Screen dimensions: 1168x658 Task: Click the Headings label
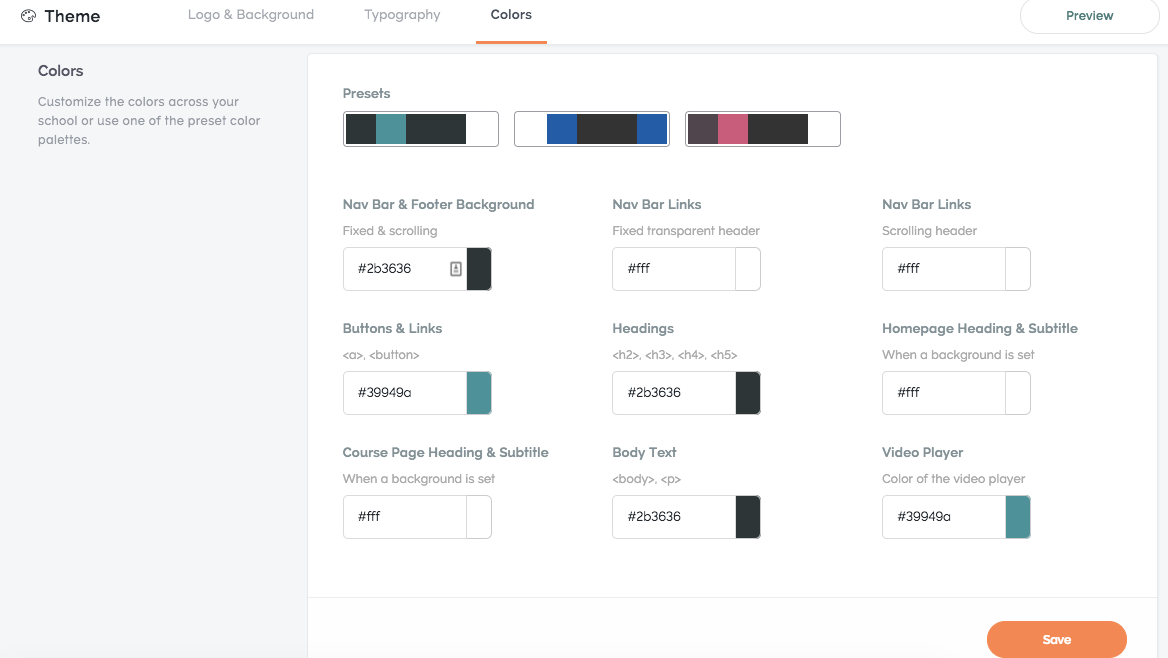[643, 329]
